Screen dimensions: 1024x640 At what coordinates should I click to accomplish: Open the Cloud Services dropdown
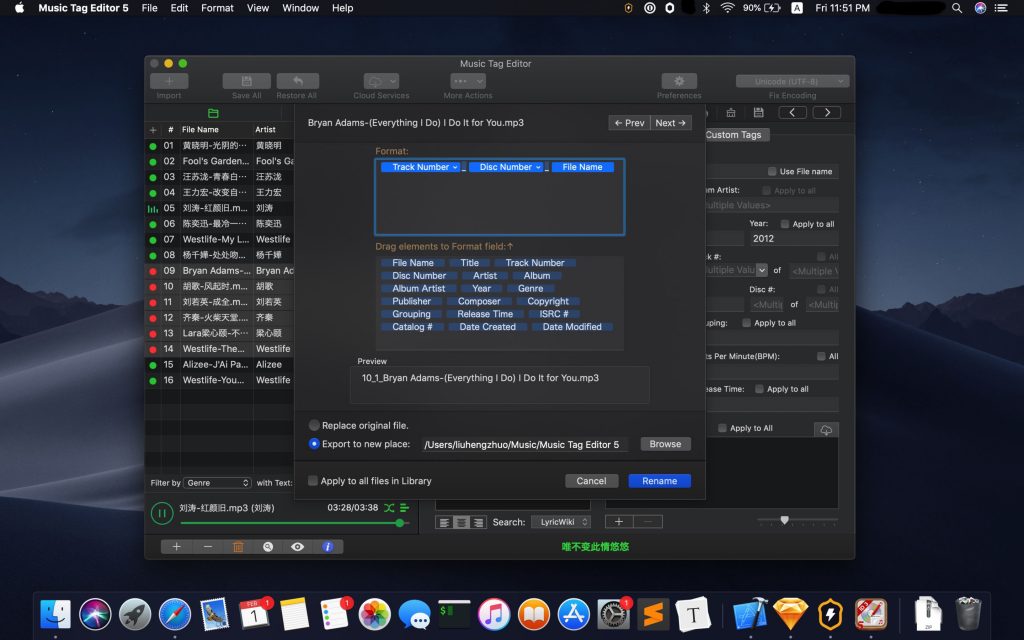pyautogui.click(x=381, y=81)
